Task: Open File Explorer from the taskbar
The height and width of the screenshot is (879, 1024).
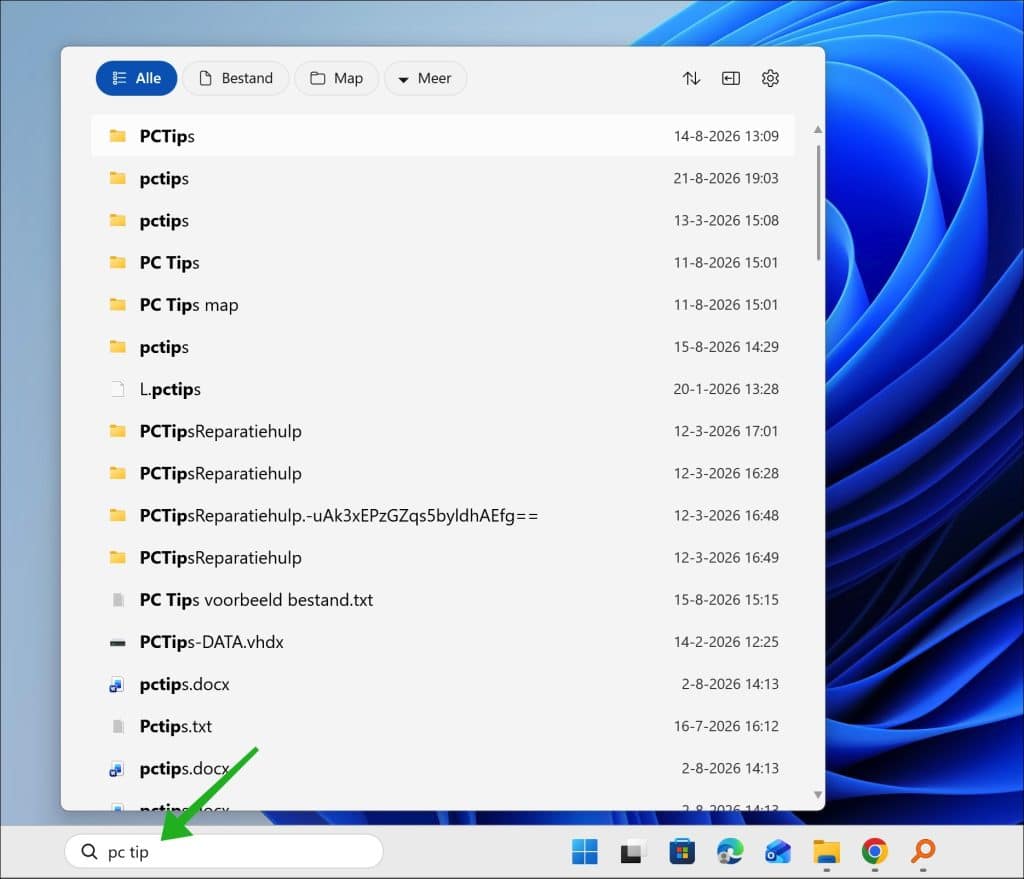Action: pos(827,852)
